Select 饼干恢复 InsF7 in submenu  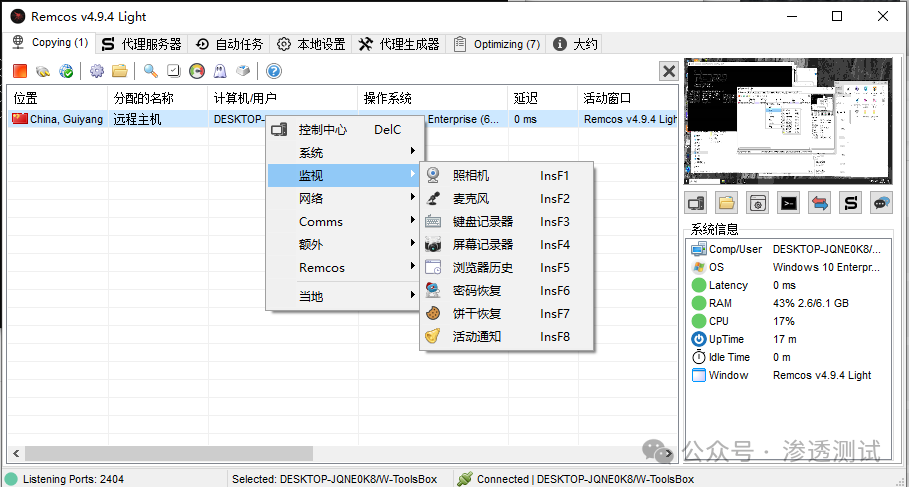(x=507, y=314)
